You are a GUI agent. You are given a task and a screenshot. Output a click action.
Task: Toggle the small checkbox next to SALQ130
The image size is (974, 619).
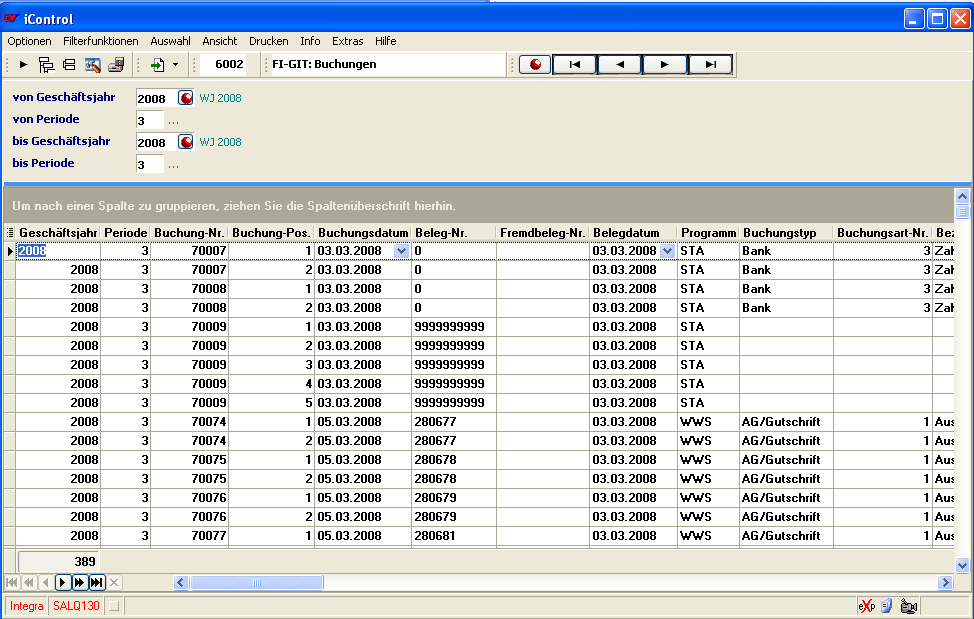click(x=113, y=606)
